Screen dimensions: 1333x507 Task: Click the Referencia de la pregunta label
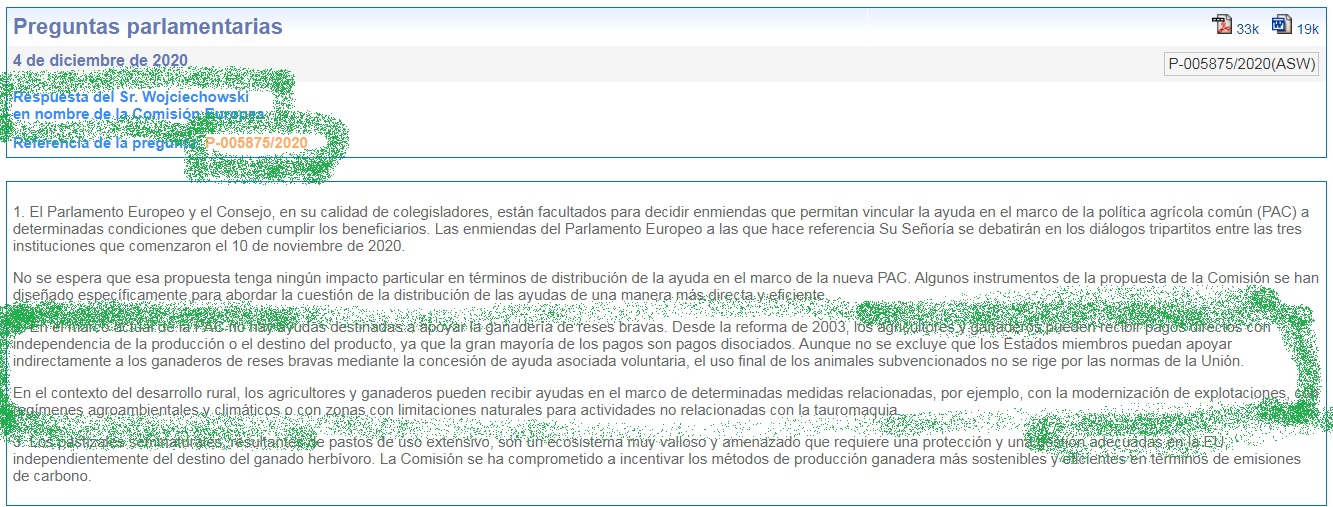pyautogui.click(x=106, y=143)
